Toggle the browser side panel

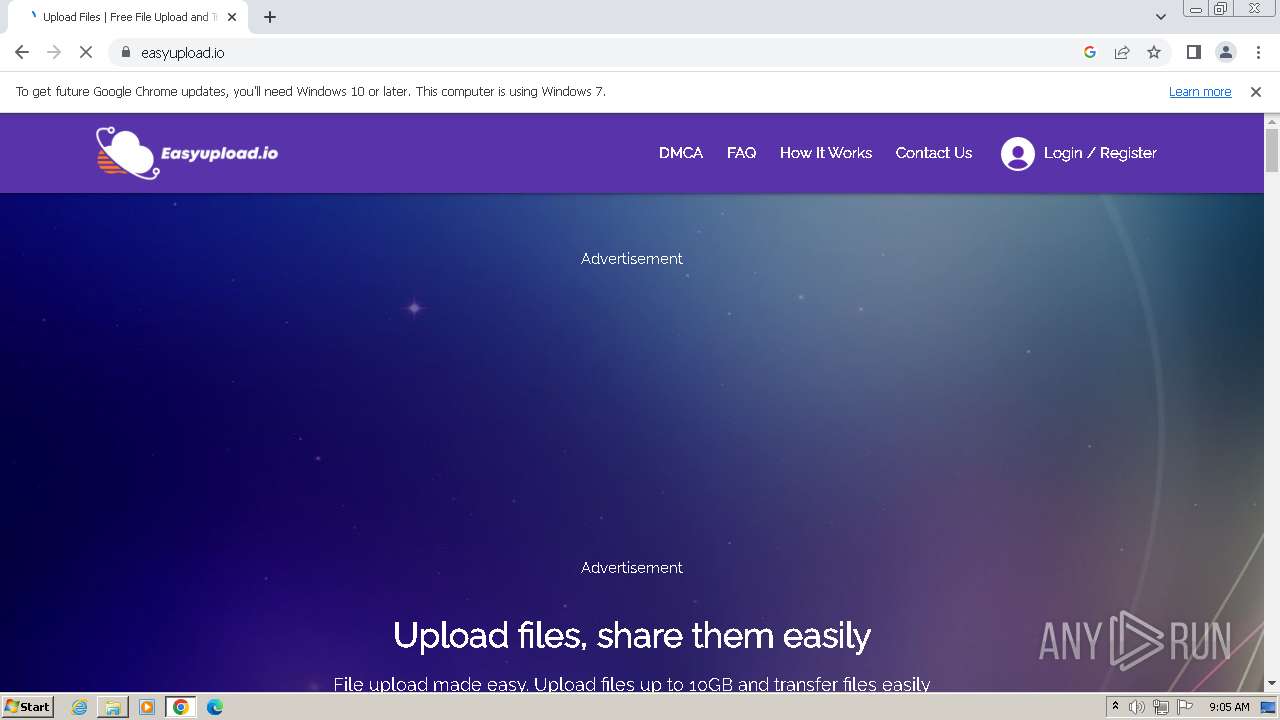[1194, 52]
